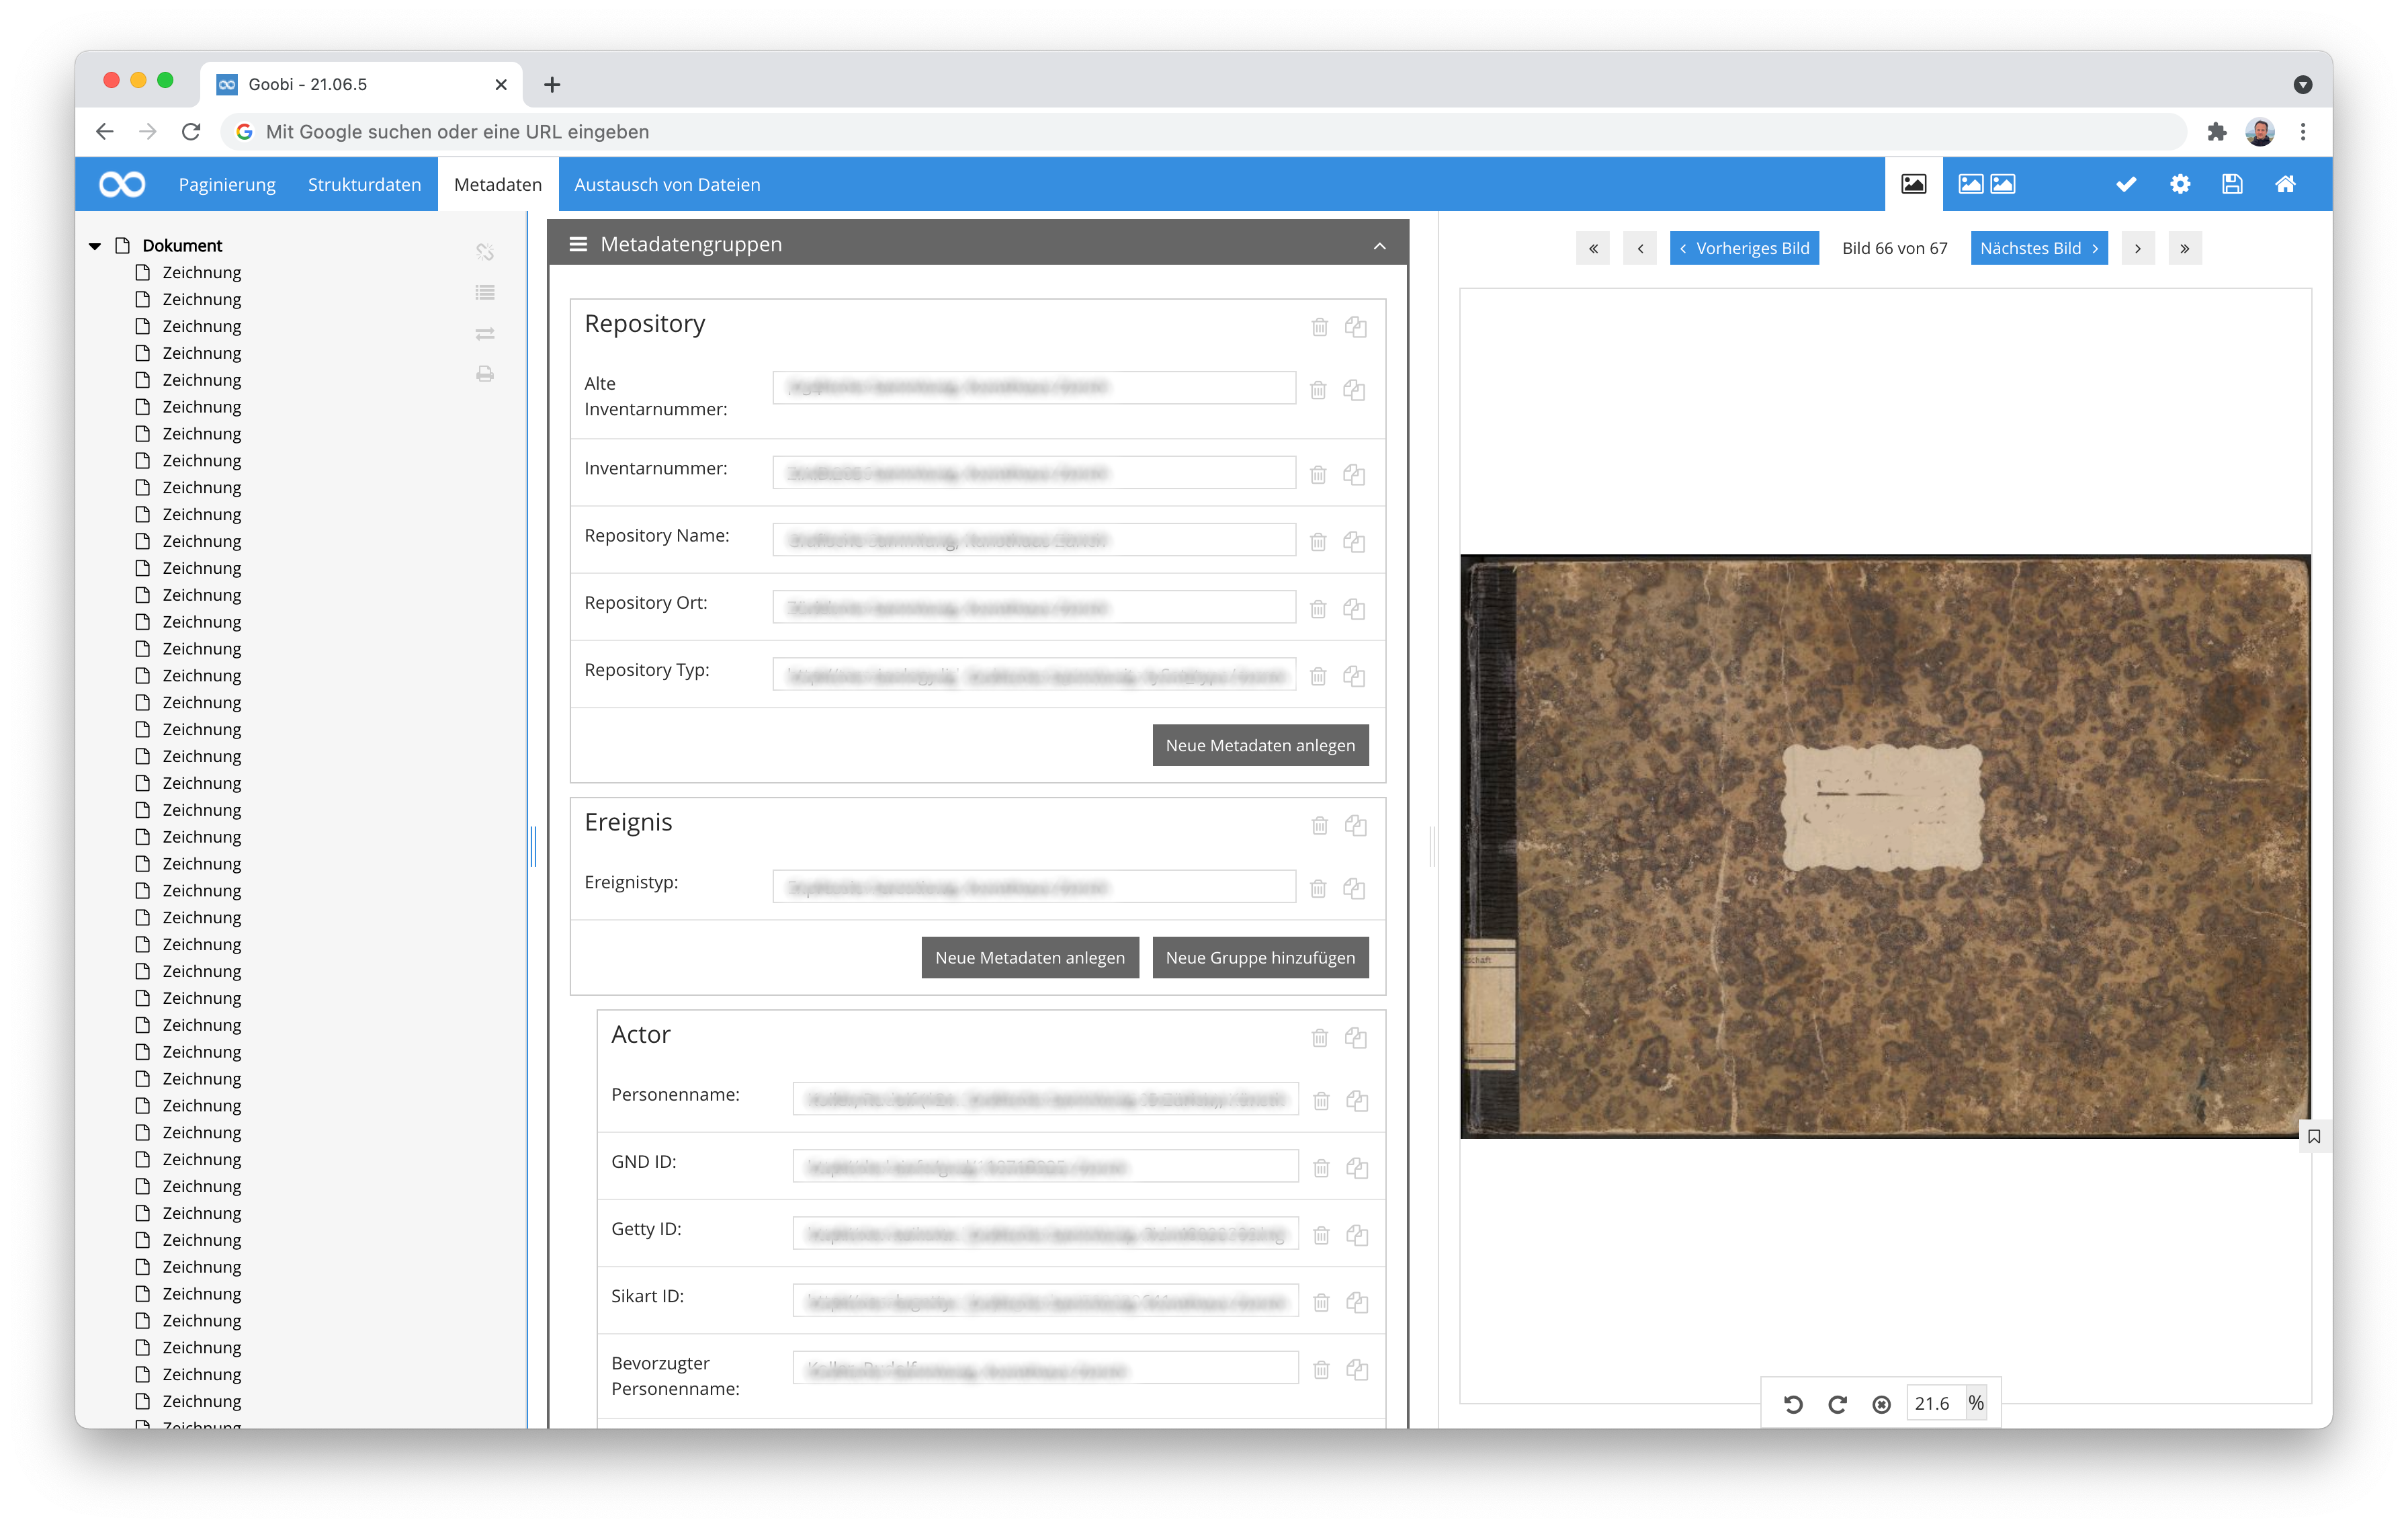The width and height of the screenshot is (2408, 1528).
Task: Click the Alte Inventarnummer input field
Action: coord(1034,388)
